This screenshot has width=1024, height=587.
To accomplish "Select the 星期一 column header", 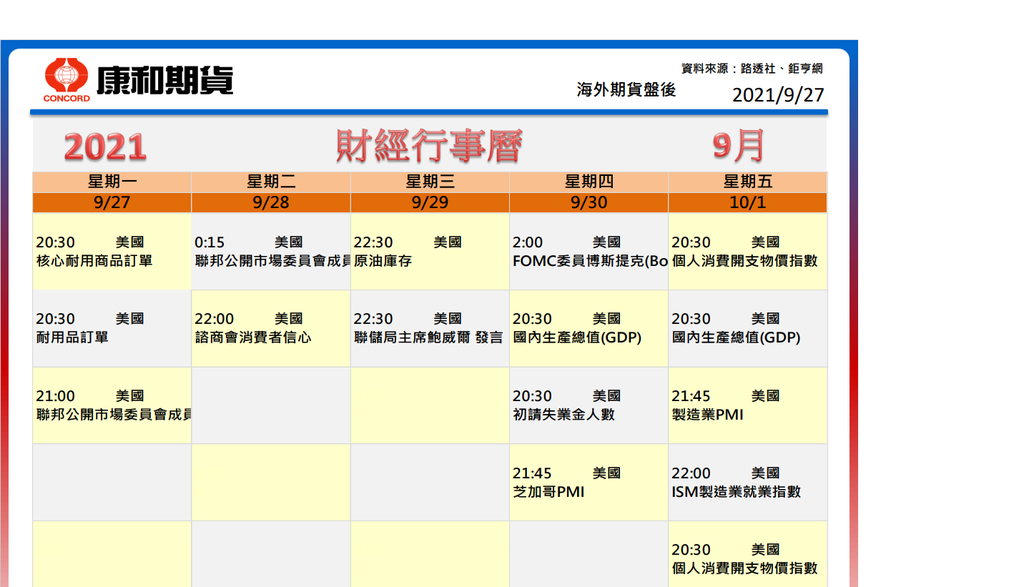I will tap(112, 182).
